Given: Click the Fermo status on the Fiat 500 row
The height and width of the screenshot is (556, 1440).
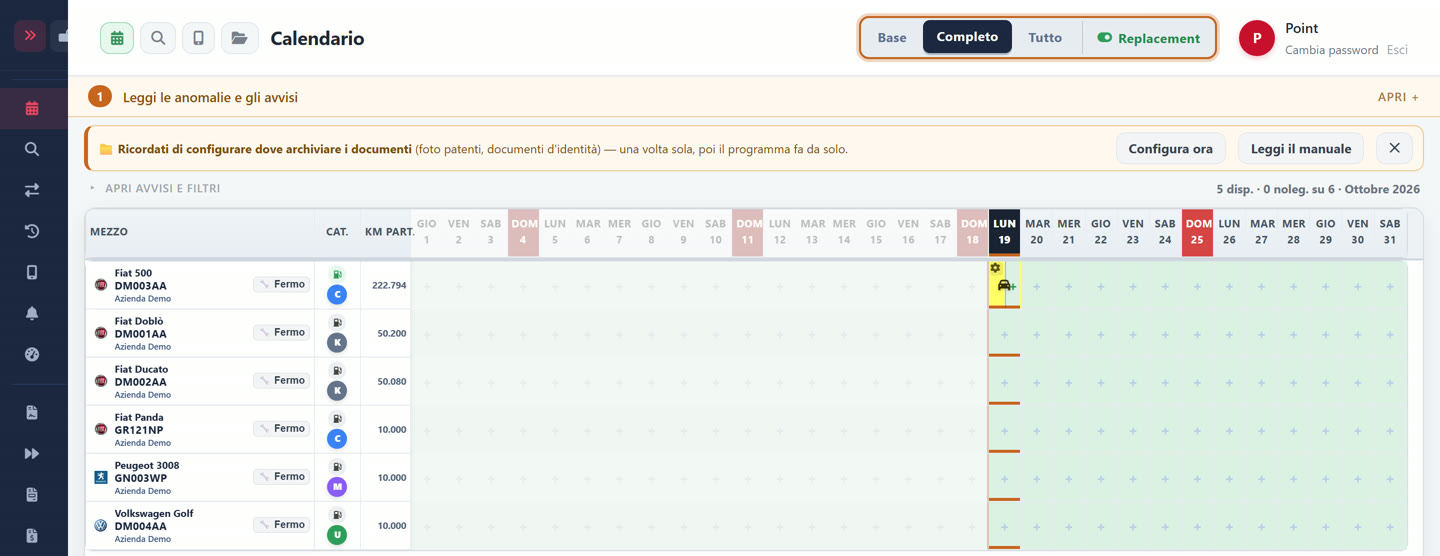Looking at the screenshot, I should 281,285.
